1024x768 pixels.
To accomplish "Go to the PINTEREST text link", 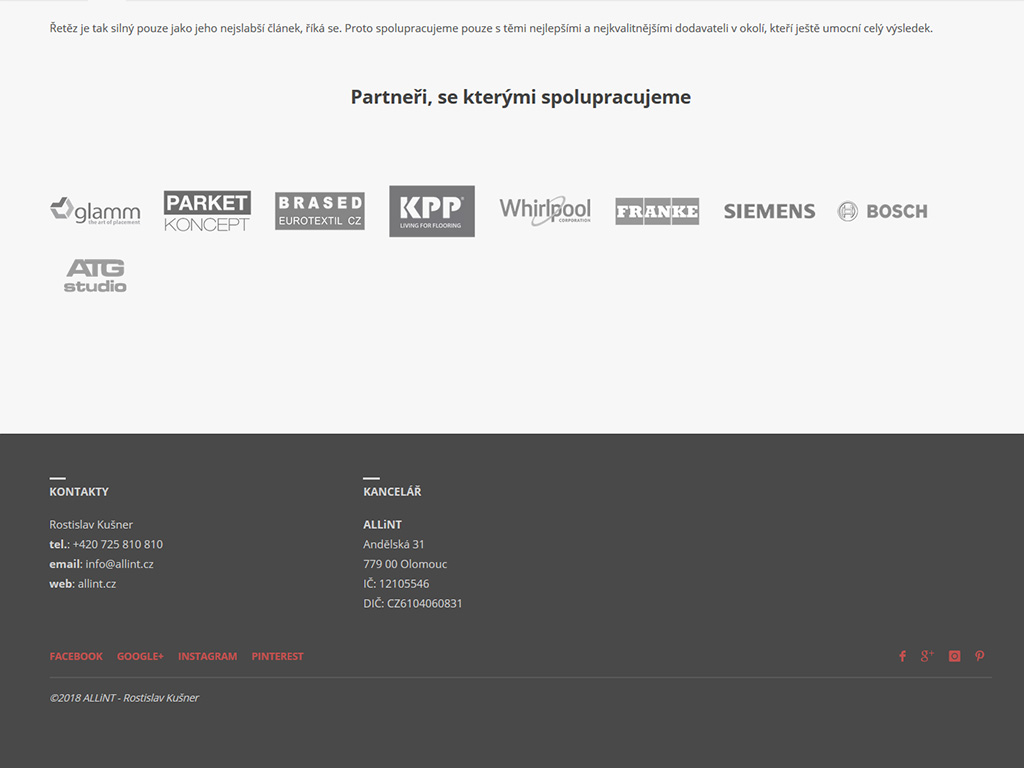I will click(278, 656).
